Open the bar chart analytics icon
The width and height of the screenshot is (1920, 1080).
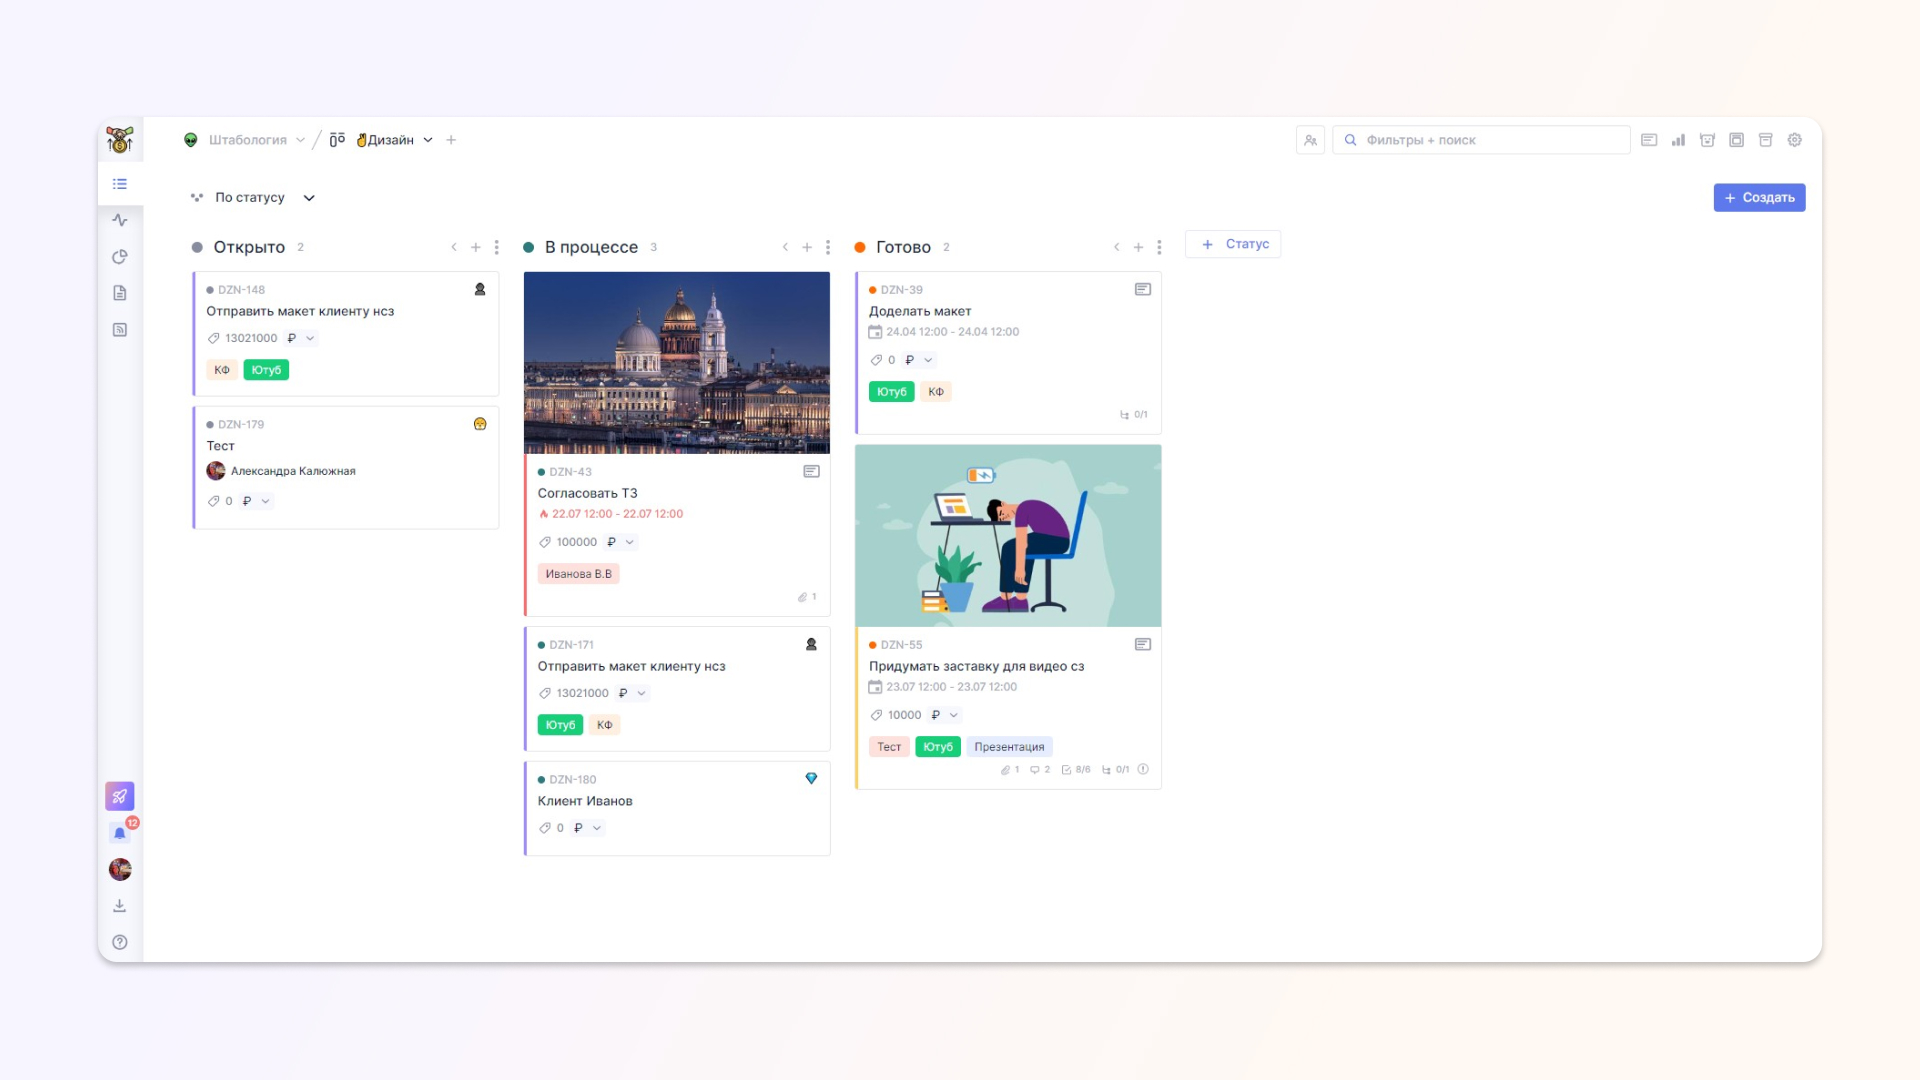(1678, 140)
